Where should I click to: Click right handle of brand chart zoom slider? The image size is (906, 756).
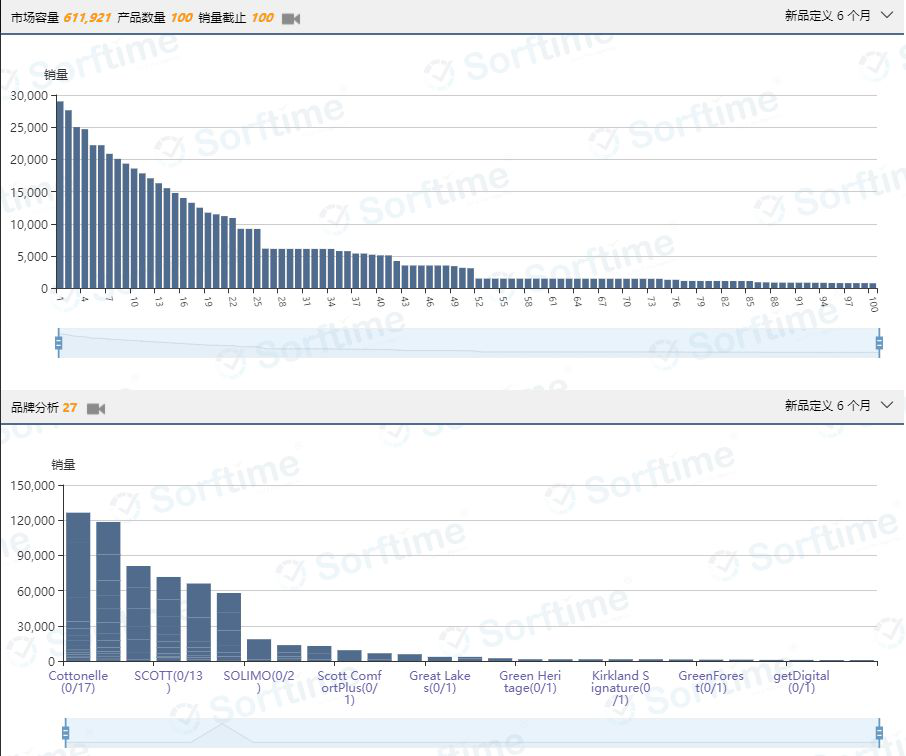[879, 732]
